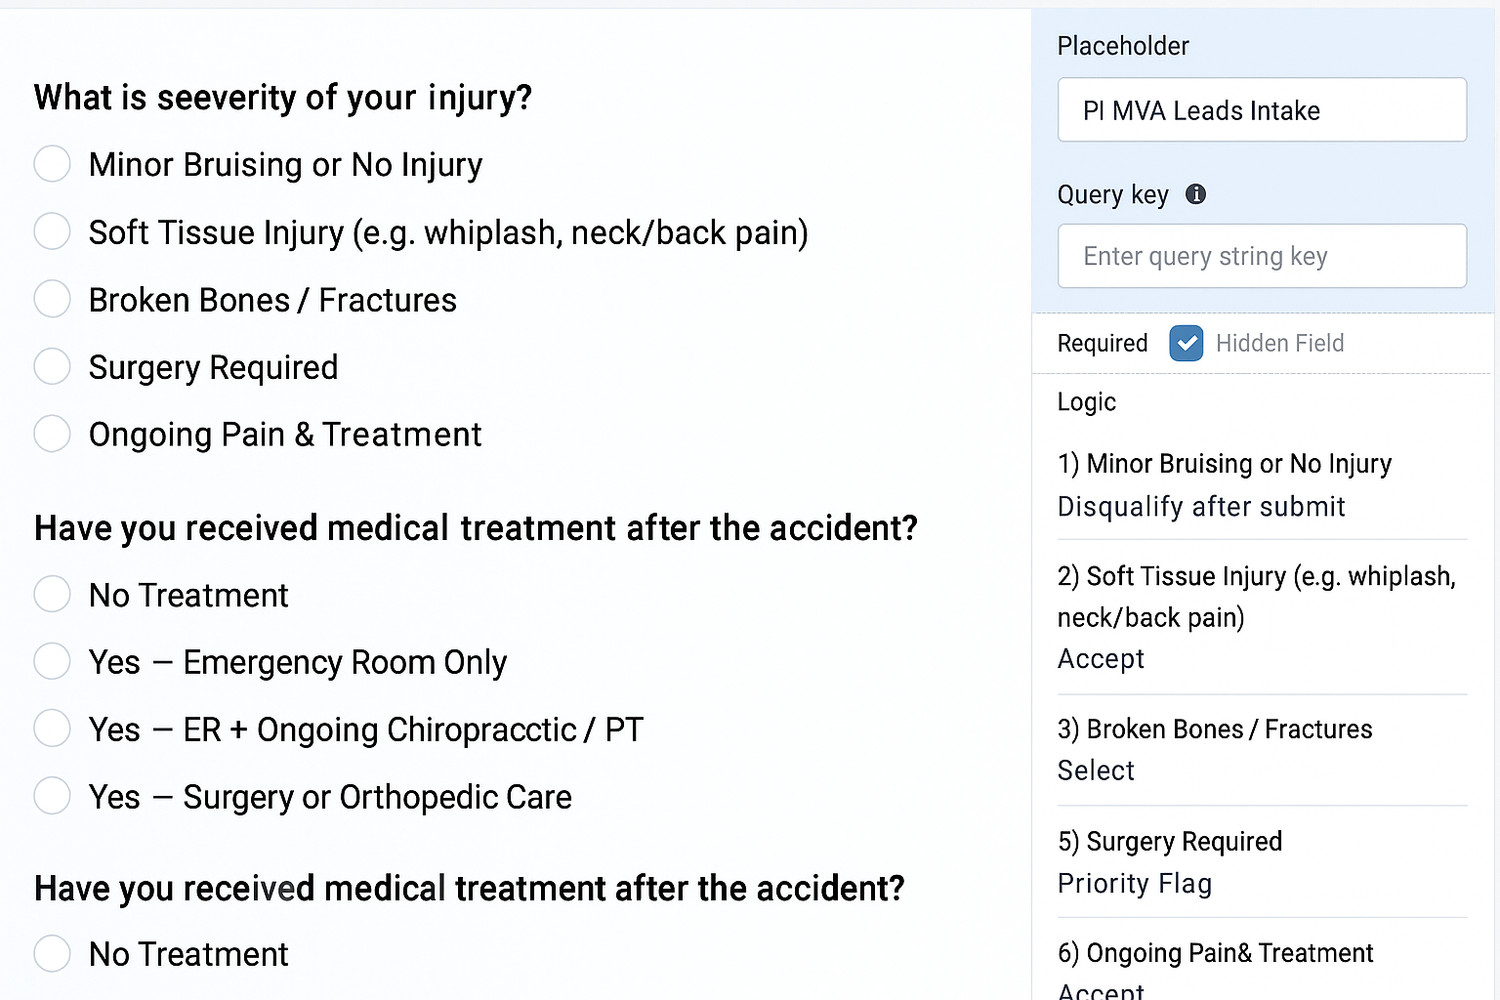The width and height of the screenshot is (1500, 1000).
Task: Pick Yes – ER + Ongoing Chiropractic radio
Action: [52, 729]
